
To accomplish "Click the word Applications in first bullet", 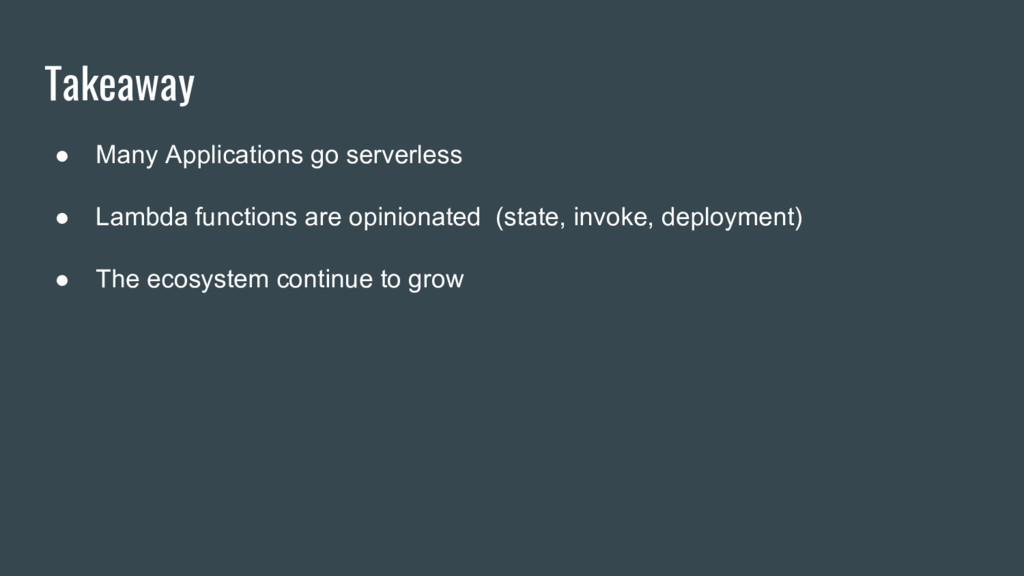I will tap(234, 155).
